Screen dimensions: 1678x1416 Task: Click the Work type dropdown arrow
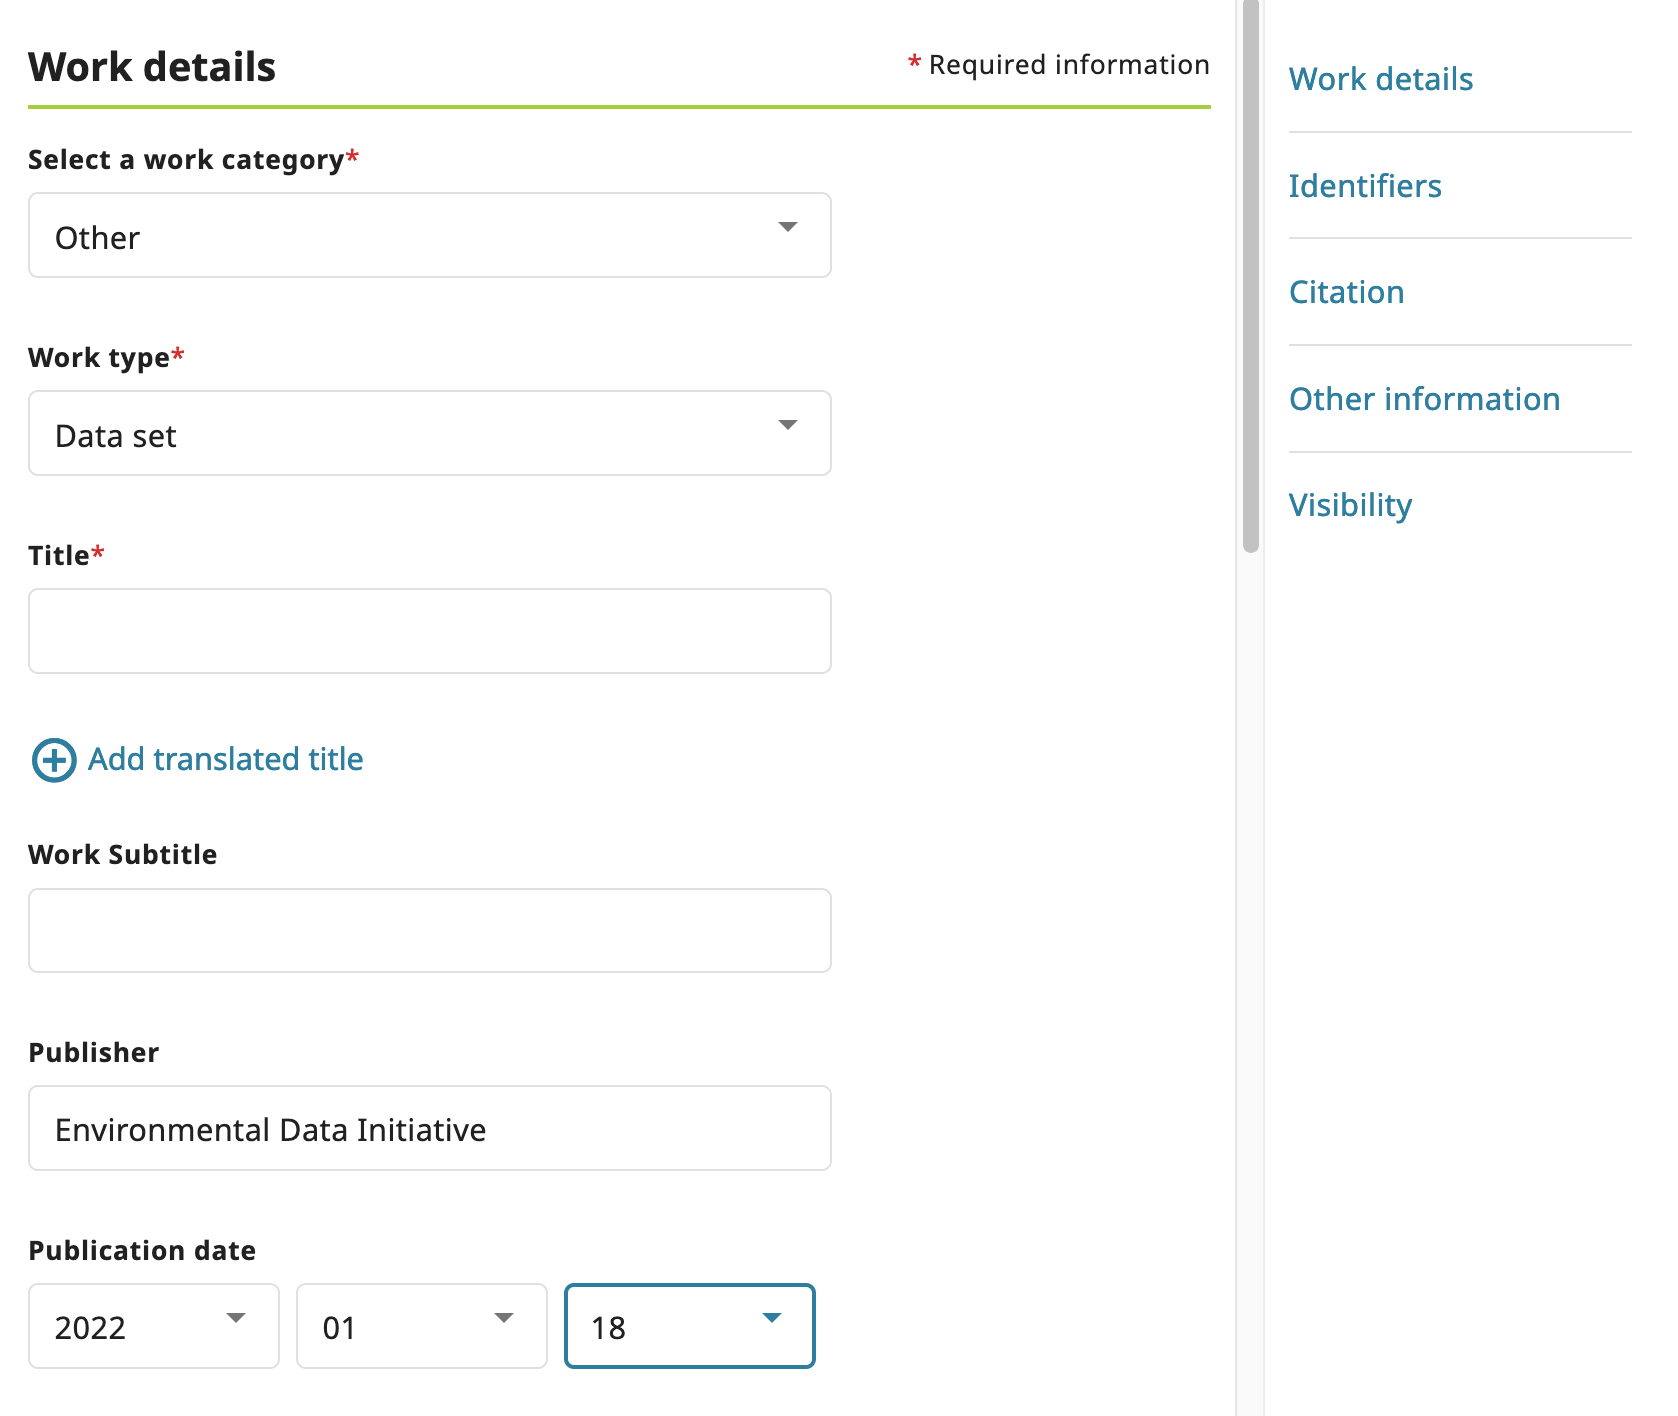tap(788, 425)
